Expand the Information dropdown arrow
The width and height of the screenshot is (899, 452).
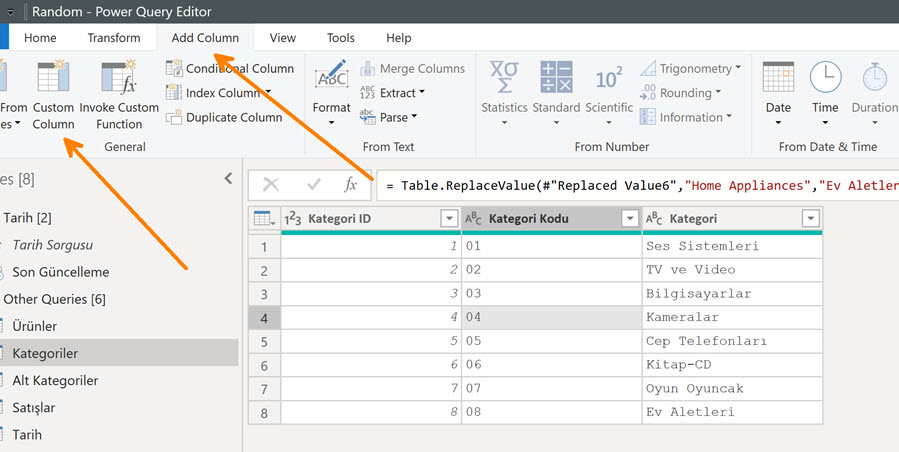(x=729, y=117)
